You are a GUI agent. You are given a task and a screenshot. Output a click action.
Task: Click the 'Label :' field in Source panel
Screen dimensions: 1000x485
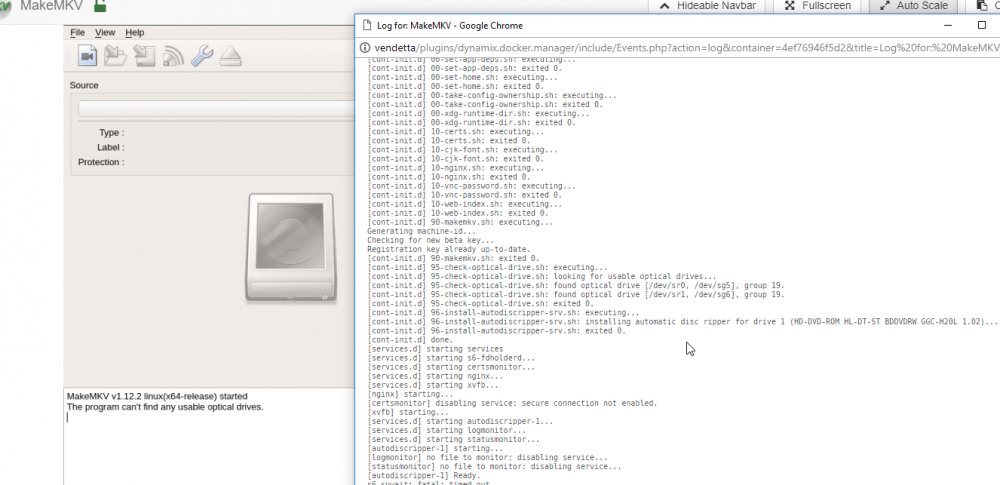110,147
